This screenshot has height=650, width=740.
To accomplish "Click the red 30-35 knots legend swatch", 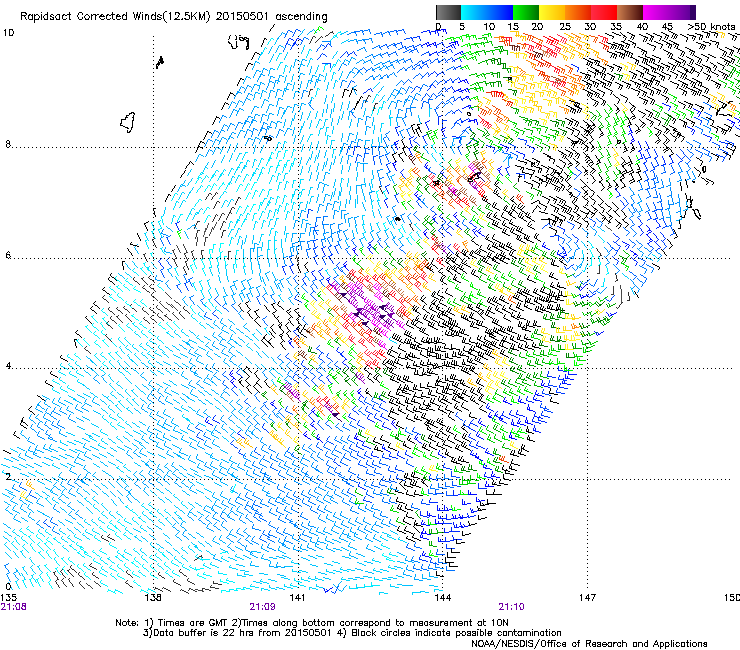I will [604, 12].
